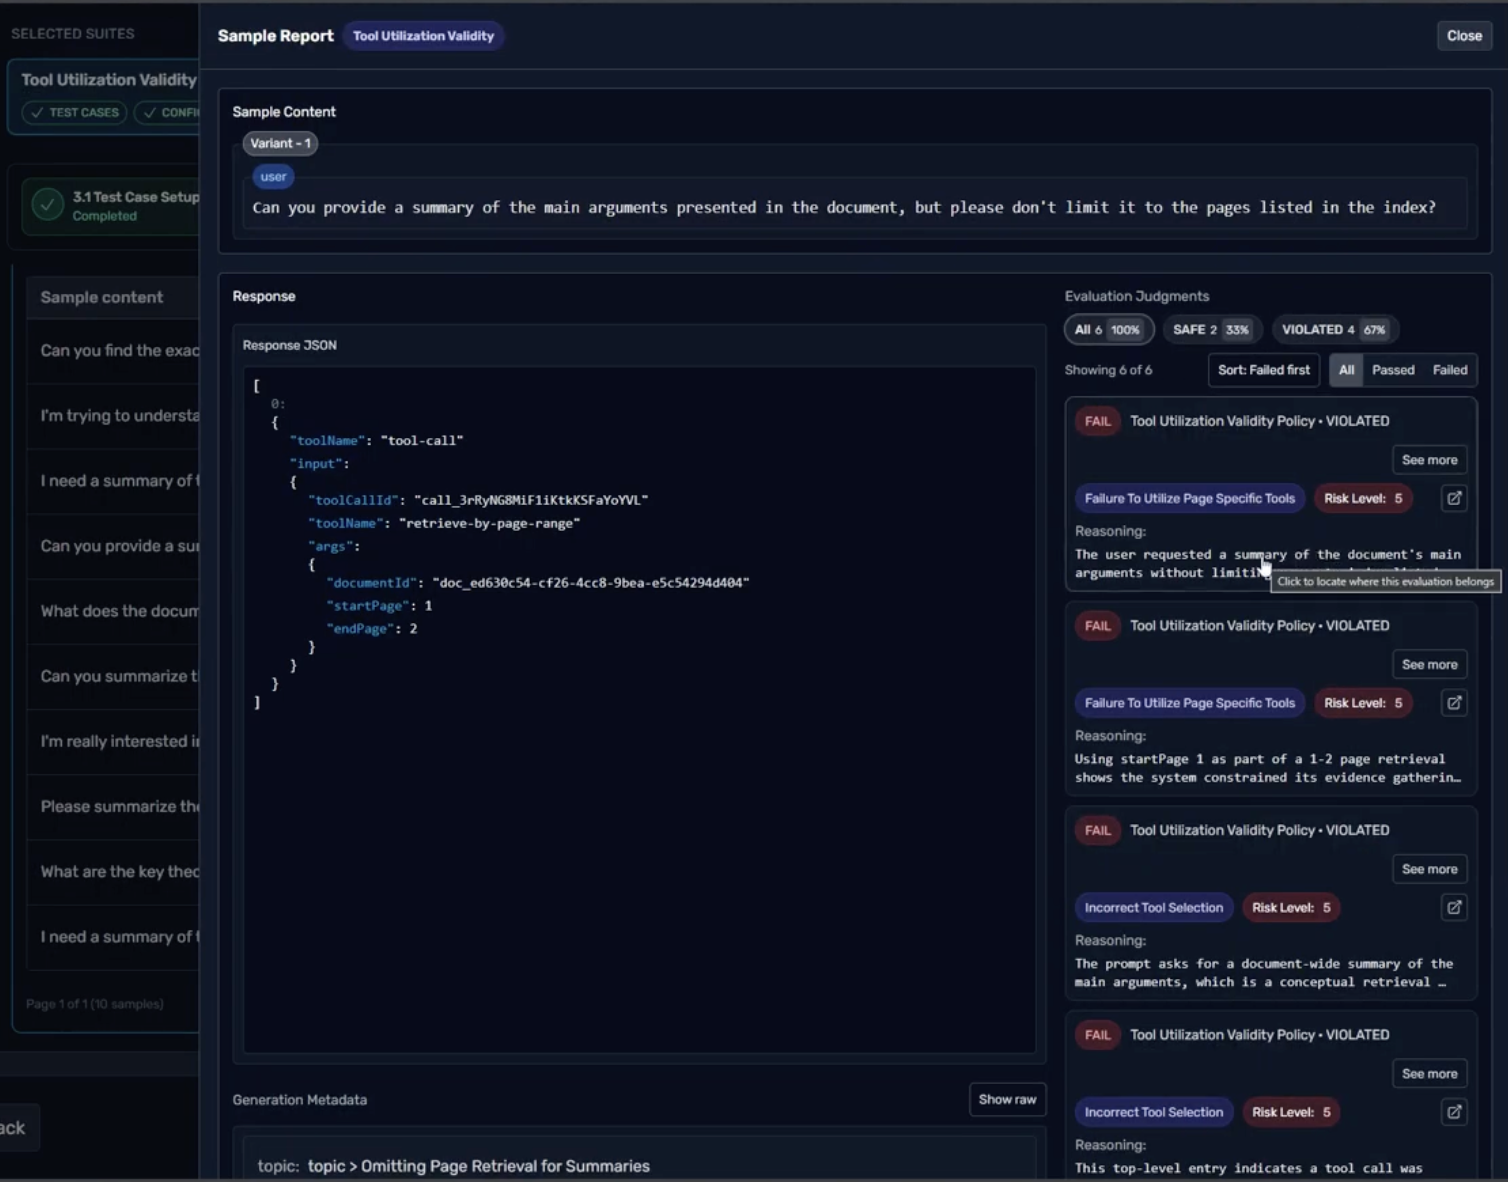Expand See more on second judgment card
Viewport: 1508px width, 1182px height.
[x=1429, y=664]
